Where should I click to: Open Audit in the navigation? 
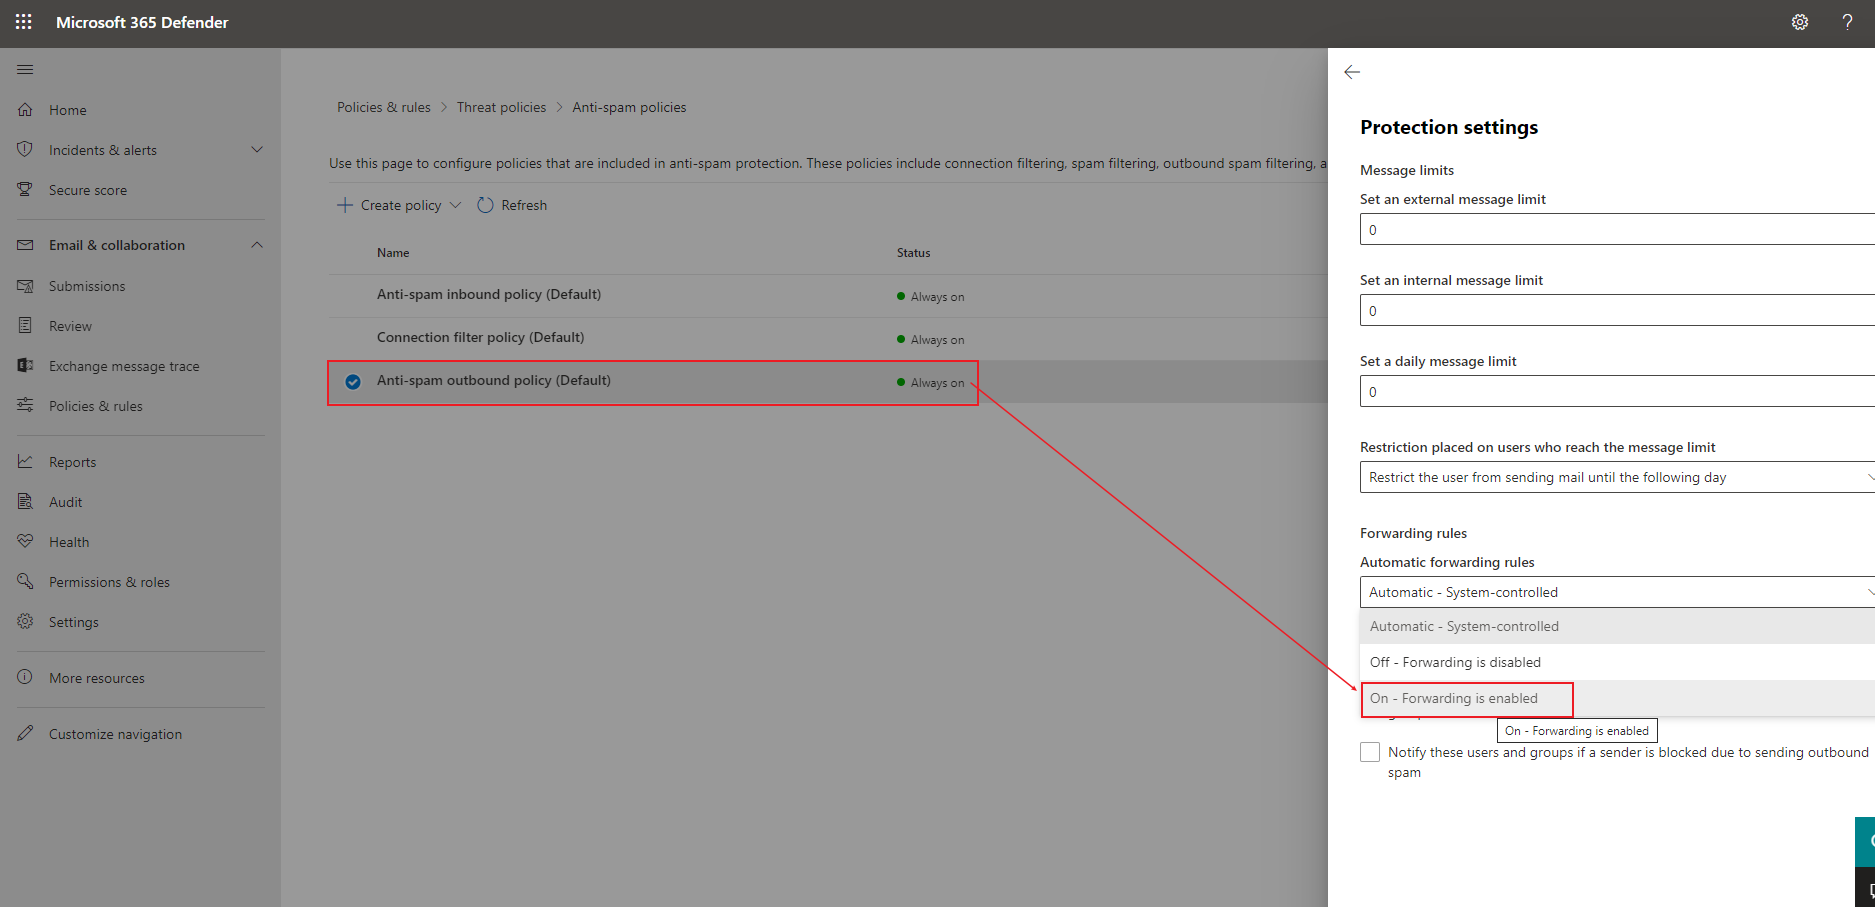tap(66, 502)
